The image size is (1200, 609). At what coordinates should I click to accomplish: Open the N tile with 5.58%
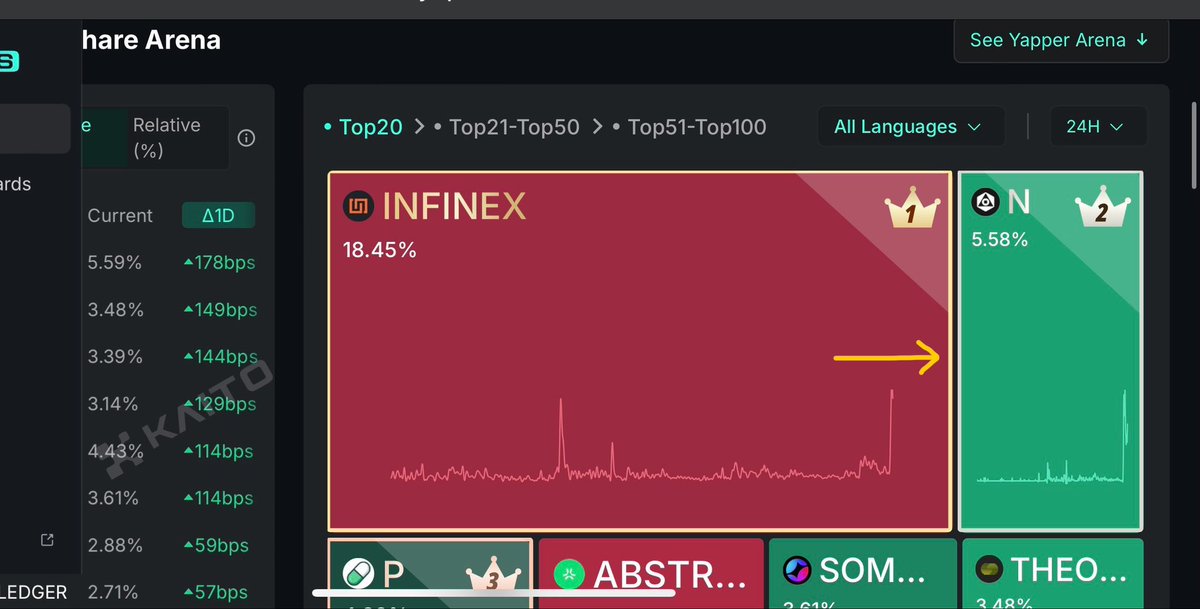(x=1050, y=351)
